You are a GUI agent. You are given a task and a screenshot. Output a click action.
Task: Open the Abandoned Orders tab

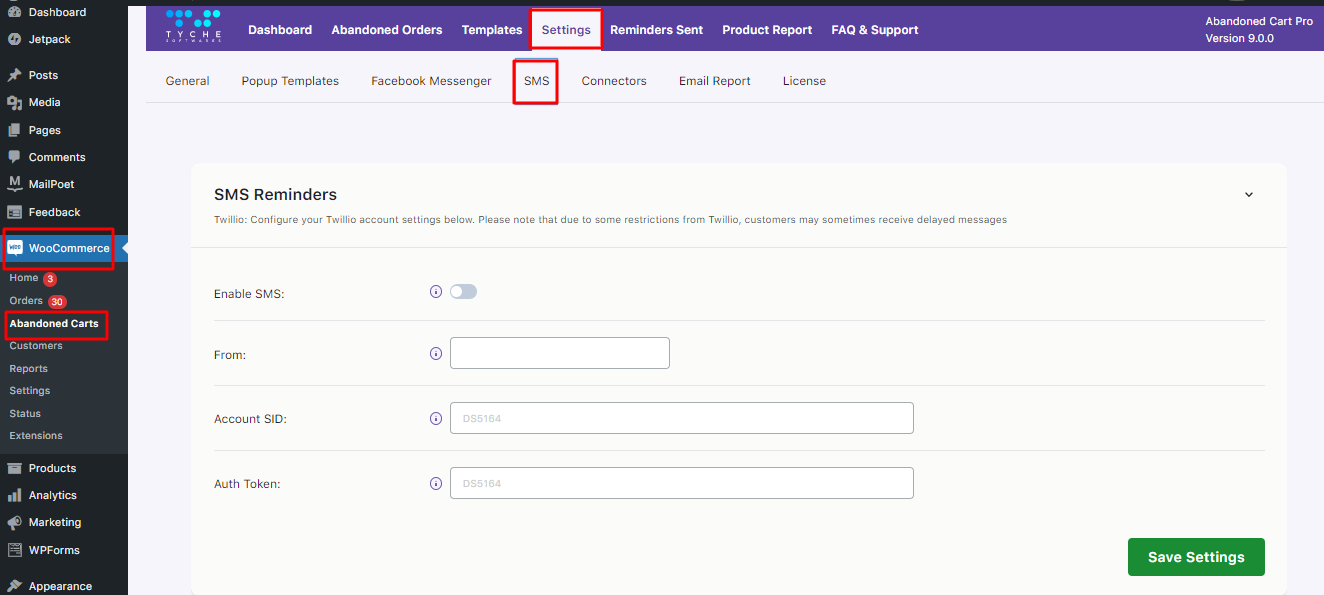tap(387, 30)
